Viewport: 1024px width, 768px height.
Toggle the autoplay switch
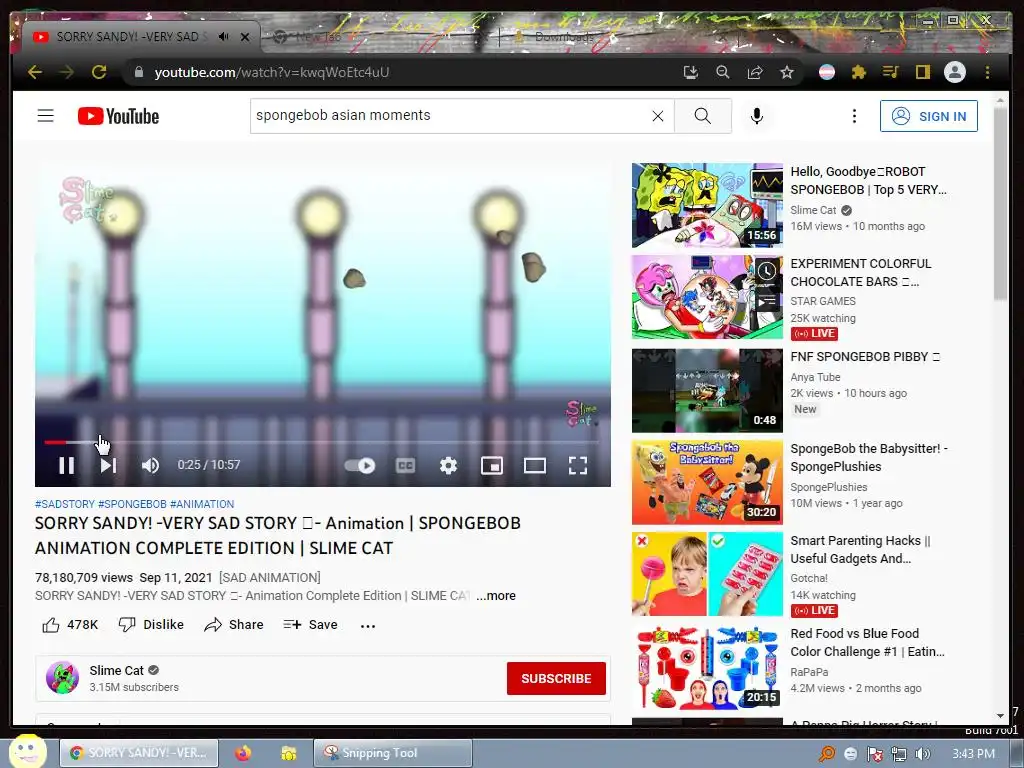click(x=360, y=466)
